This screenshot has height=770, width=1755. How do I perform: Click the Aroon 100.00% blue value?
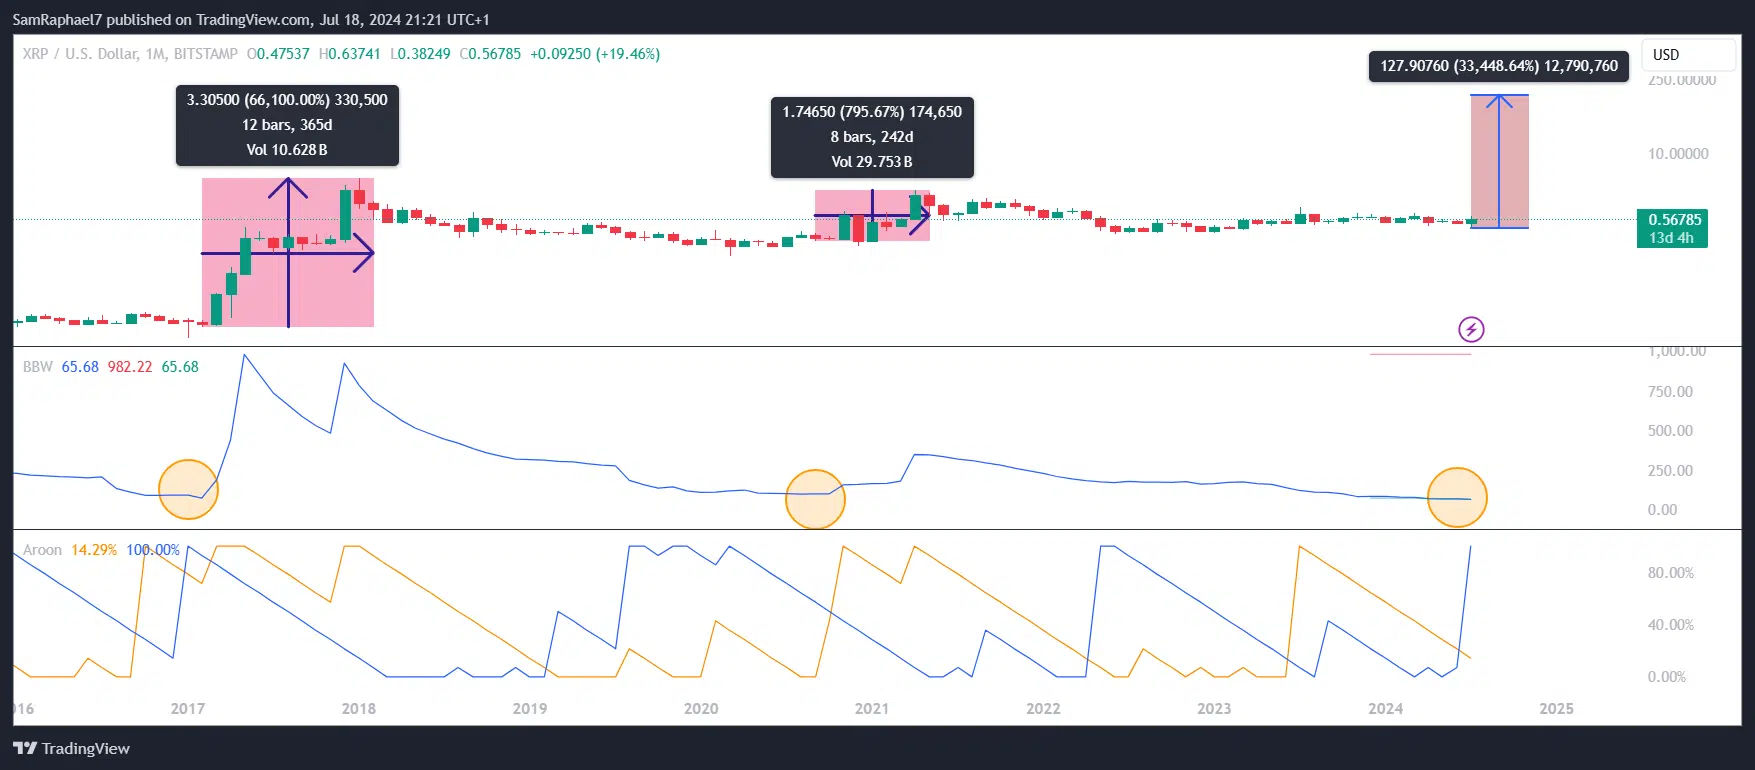click(153, 550)
